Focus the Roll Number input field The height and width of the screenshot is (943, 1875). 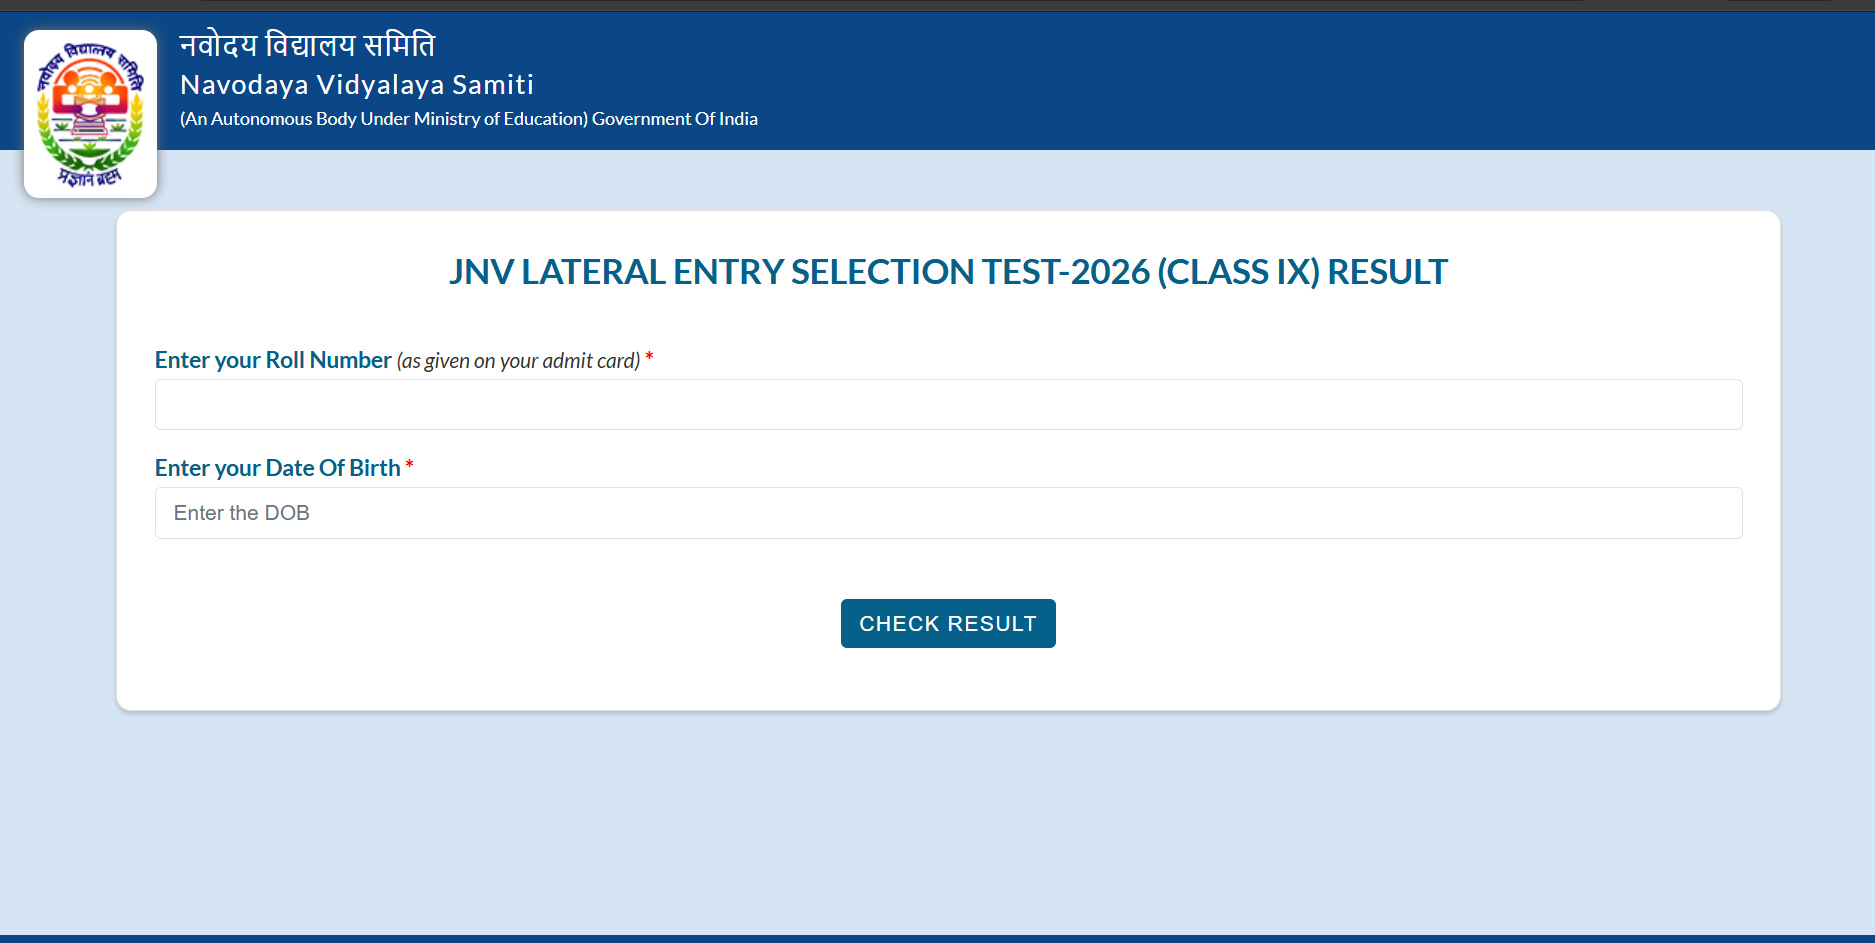click(948, 405)
